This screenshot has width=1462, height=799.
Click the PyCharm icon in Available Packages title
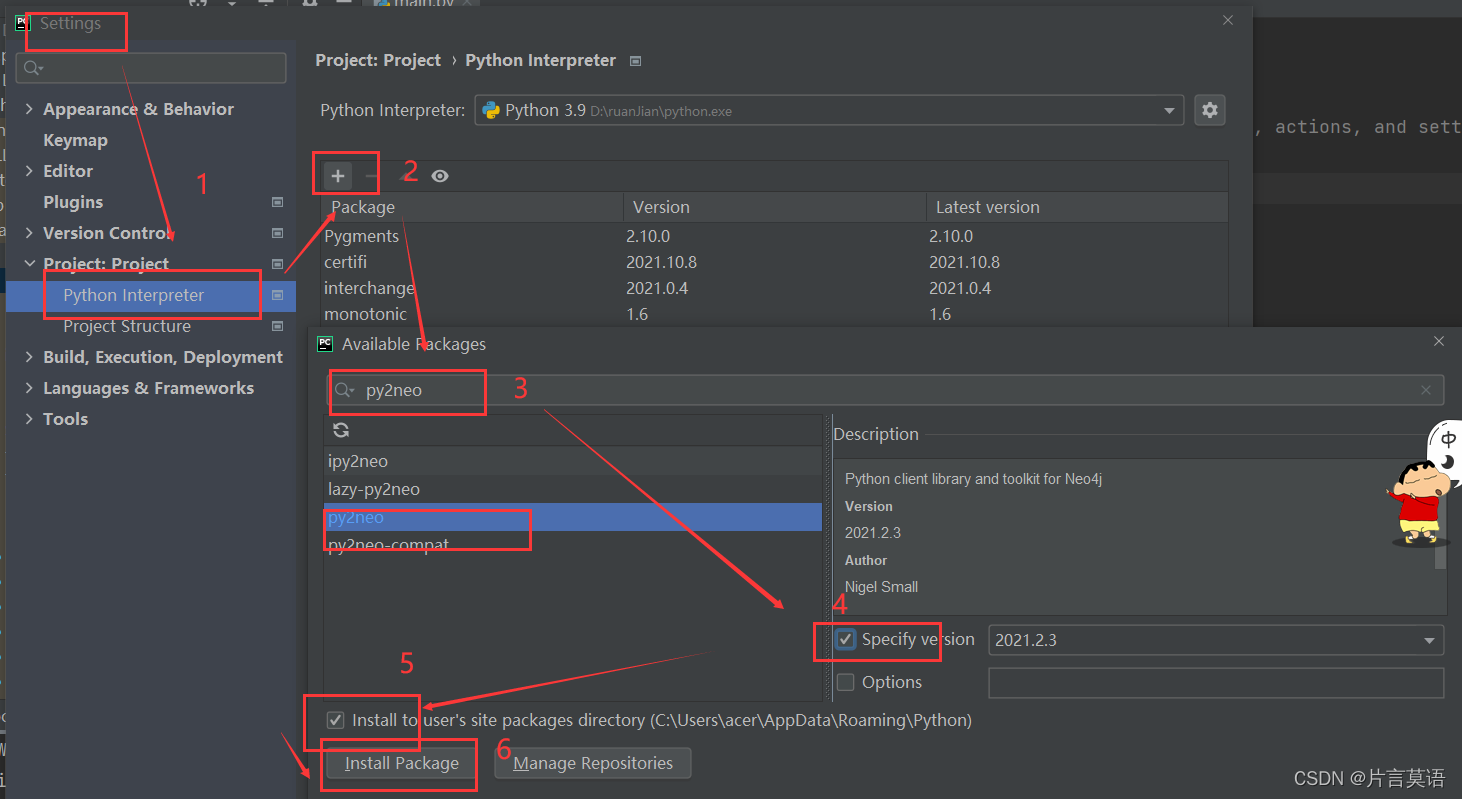pyautogui.click(x=325, y=344)
